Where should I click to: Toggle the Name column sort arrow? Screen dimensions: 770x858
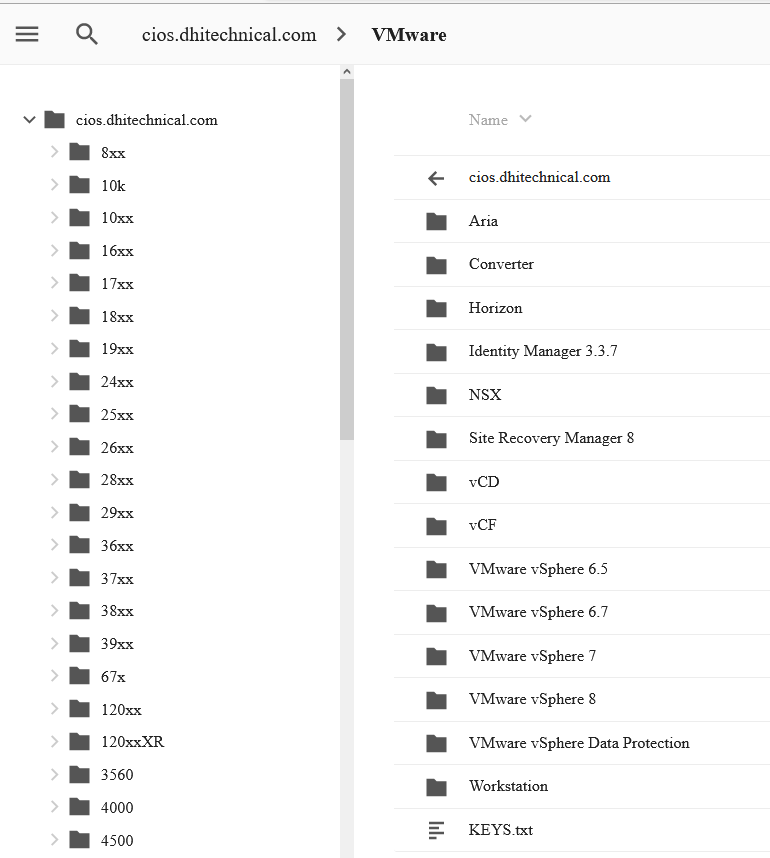(525, 119)
